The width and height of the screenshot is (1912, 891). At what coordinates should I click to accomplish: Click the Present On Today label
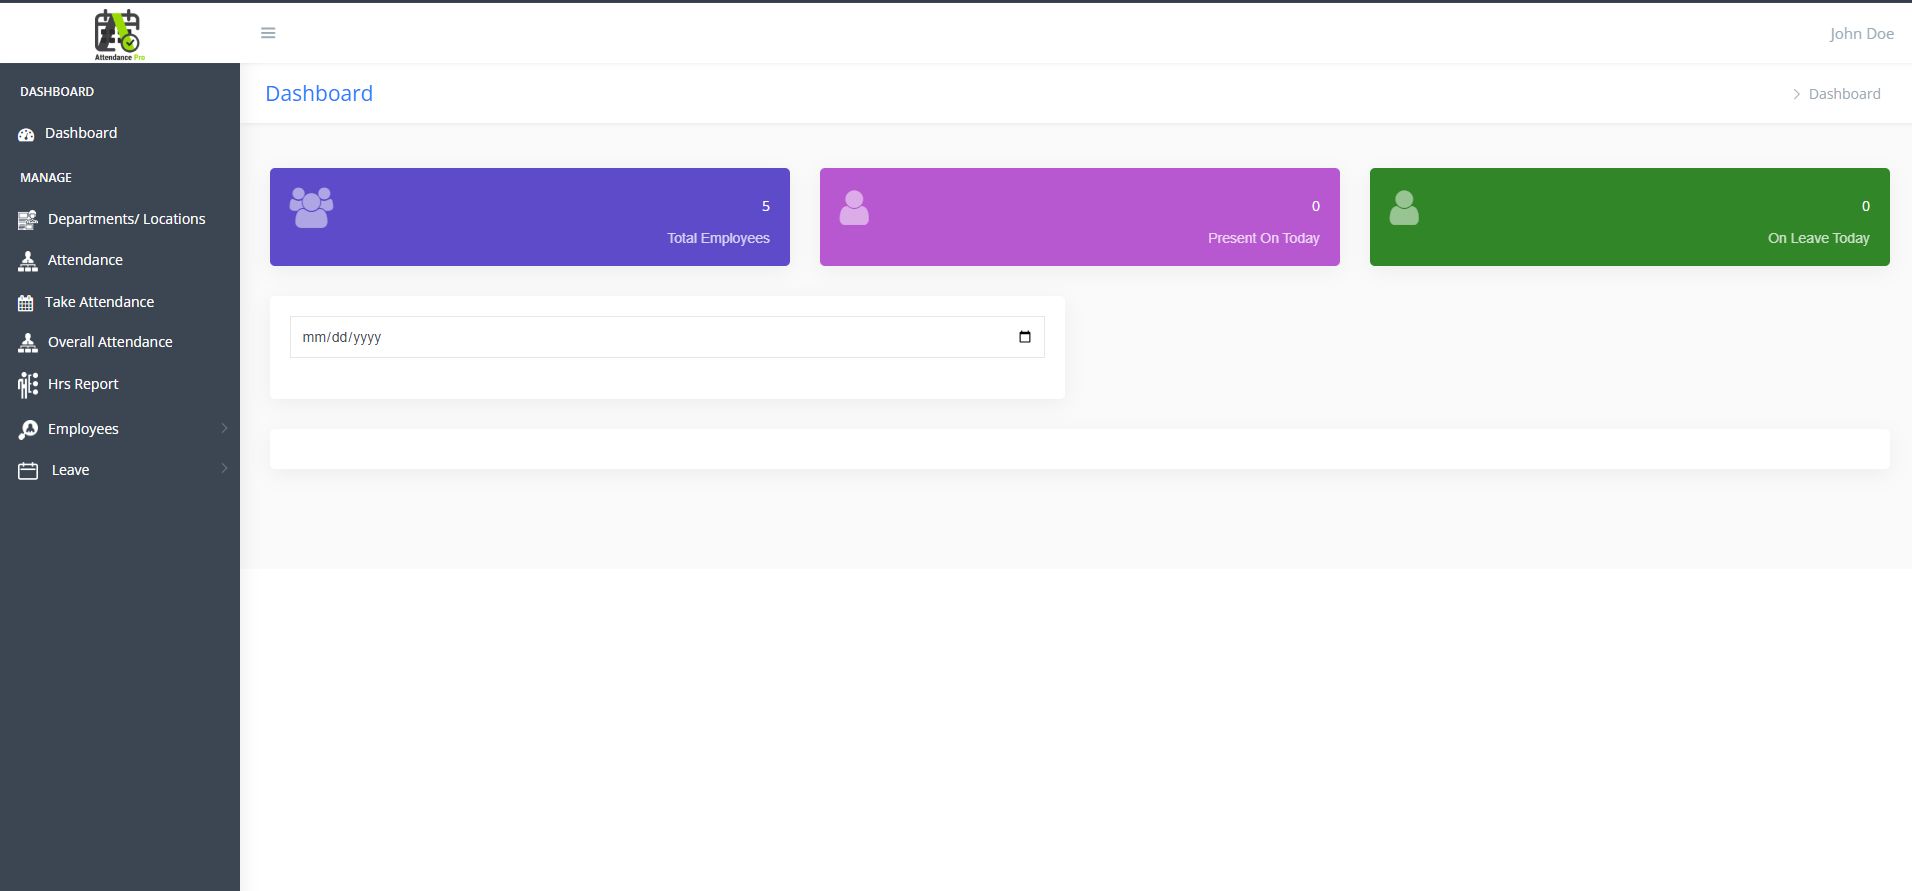click(1263, 238)
